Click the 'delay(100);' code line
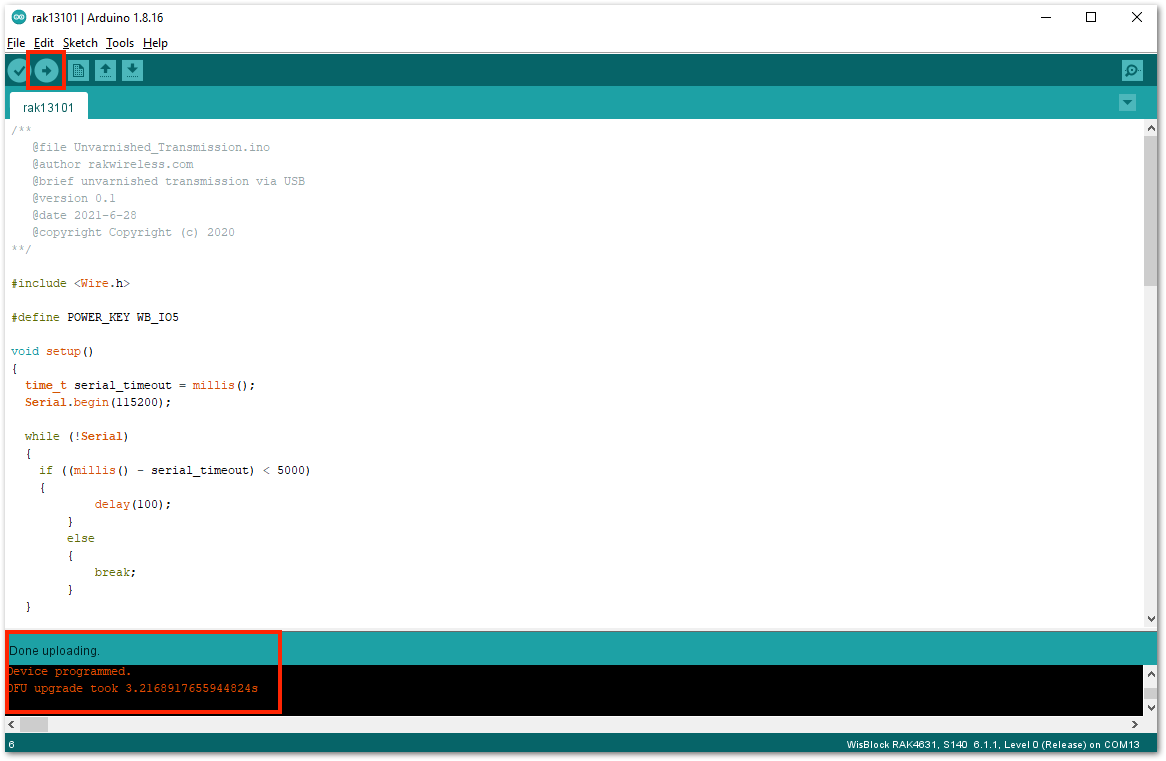The image size is (1166, 761). point(132,504)
